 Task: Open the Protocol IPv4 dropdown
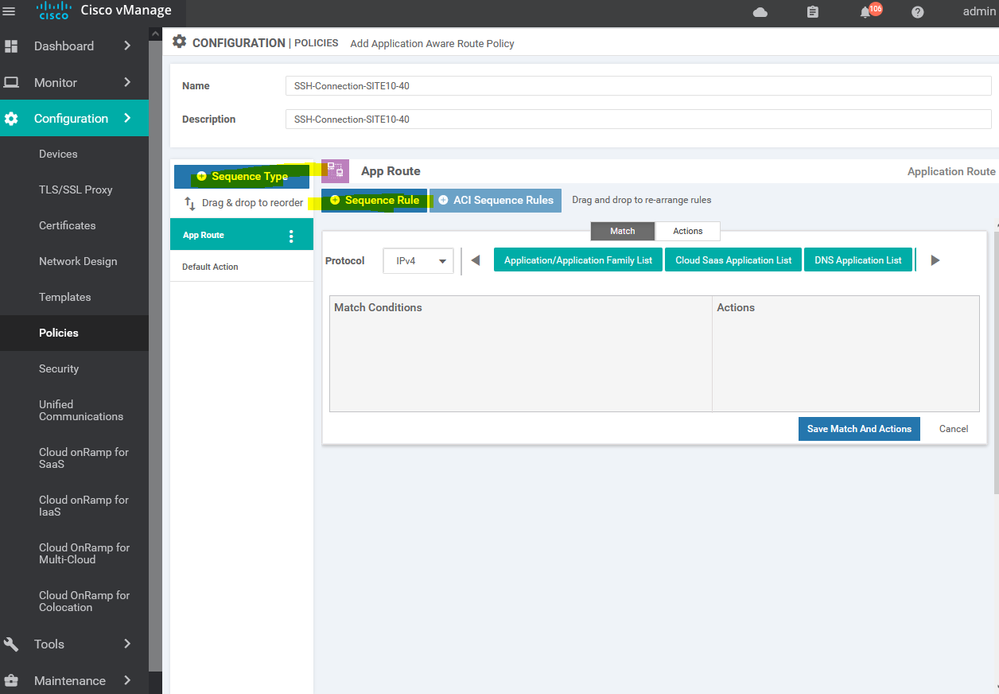coord(418,261)
